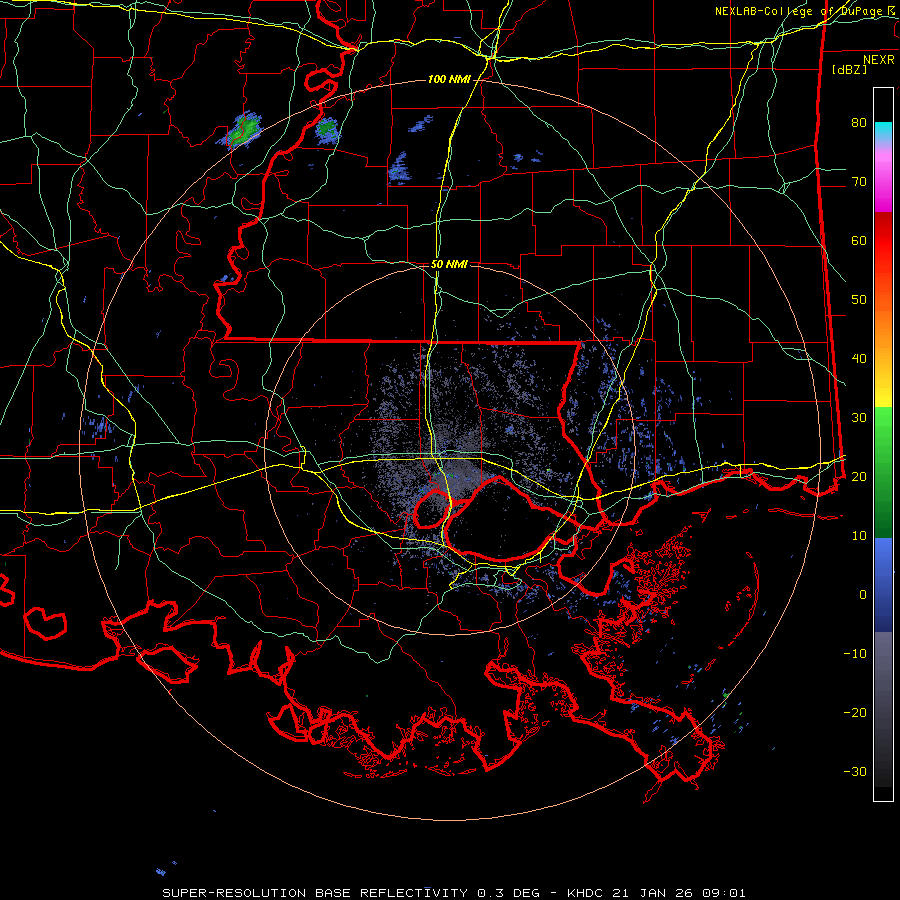Viewport: 900px width, 900px height.
Task: Click the -20 value on the dBZ scale
Action: pyautogui.click(x=855, y=712)
